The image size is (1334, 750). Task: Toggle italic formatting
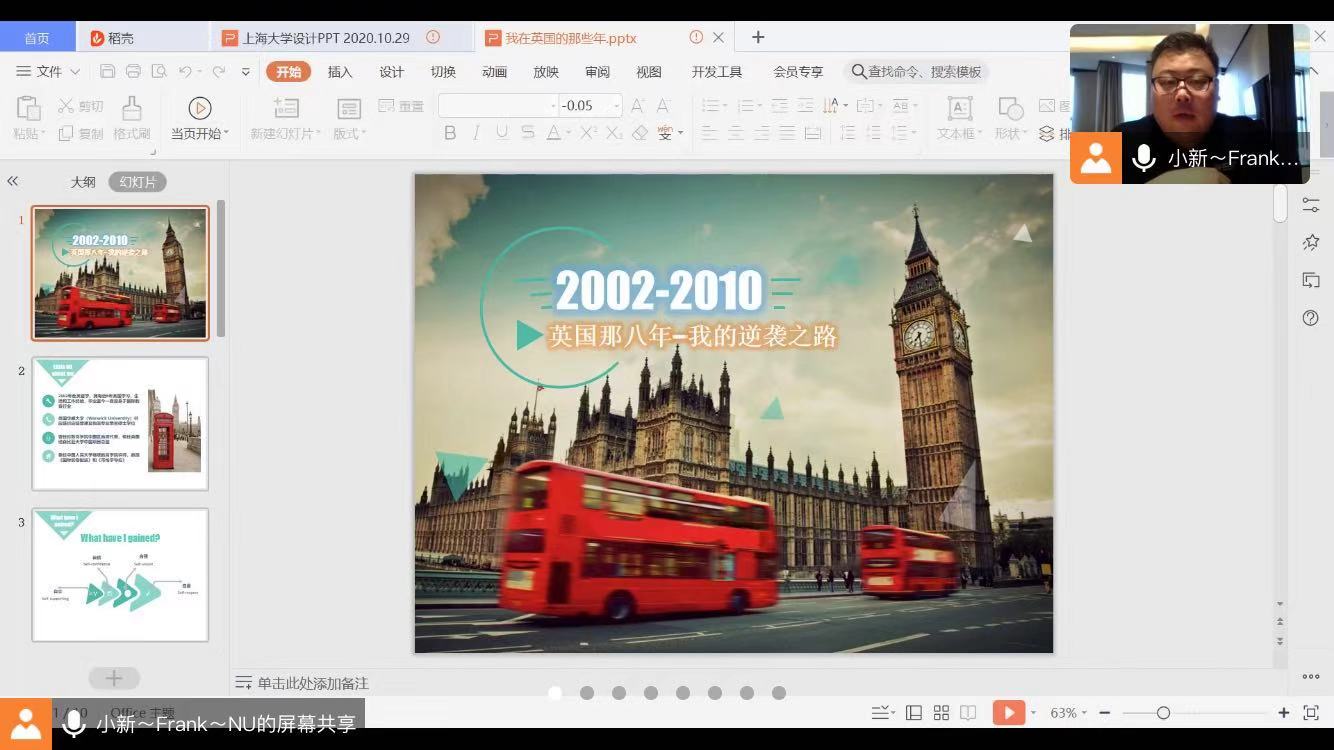point(476,133)
